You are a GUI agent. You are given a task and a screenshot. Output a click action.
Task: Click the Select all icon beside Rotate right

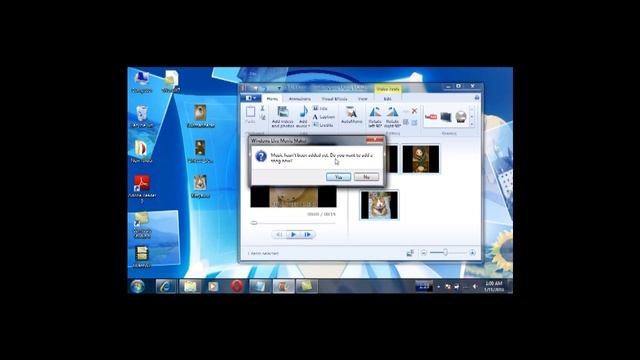tap(406, 122)
